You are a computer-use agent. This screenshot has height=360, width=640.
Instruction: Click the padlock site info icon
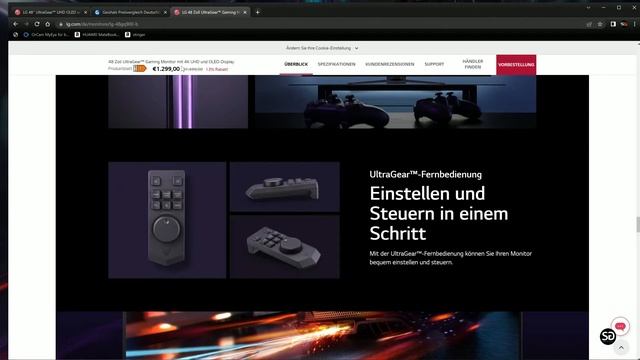[x=61, y=24]
